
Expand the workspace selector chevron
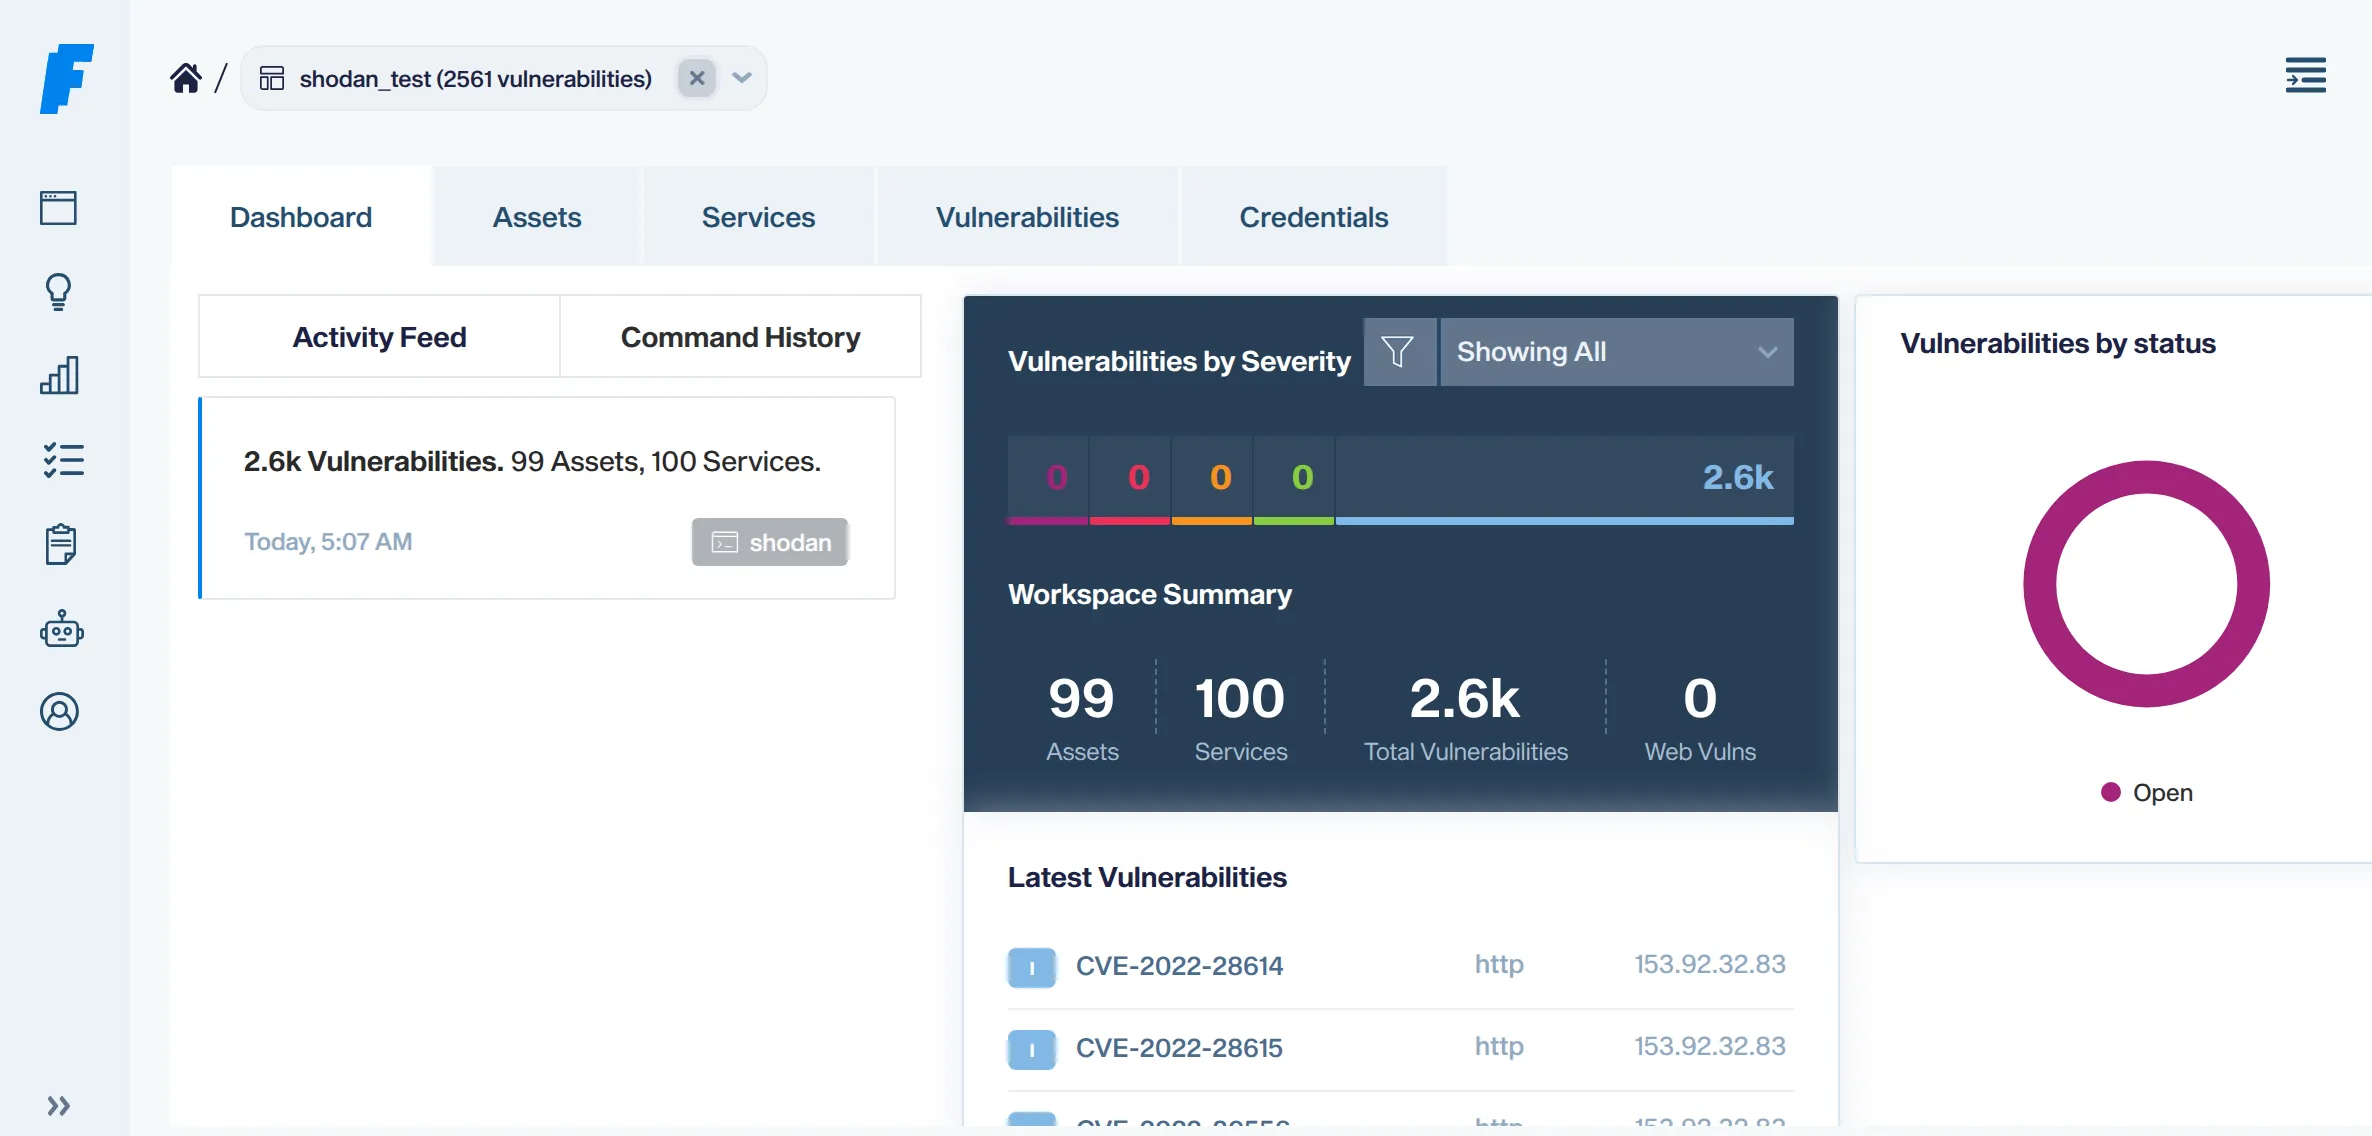[x=742, y=77]
